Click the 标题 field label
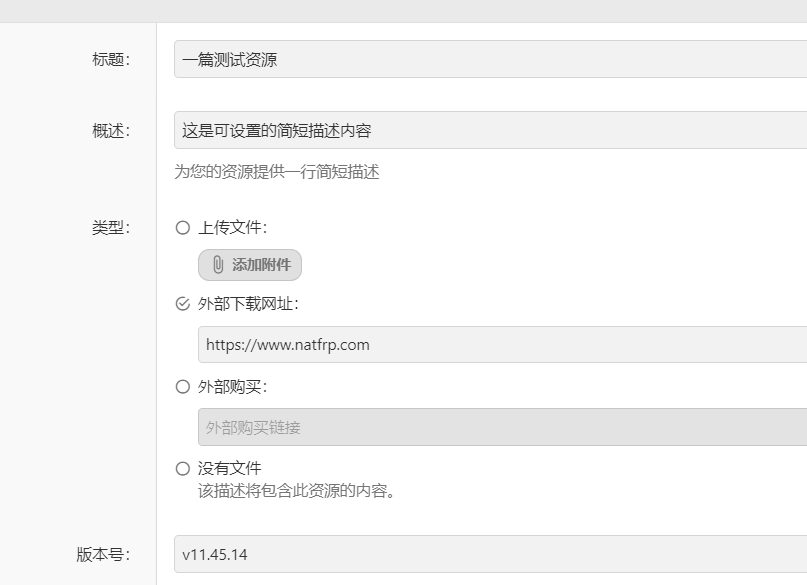 click(x=110, y=59)
